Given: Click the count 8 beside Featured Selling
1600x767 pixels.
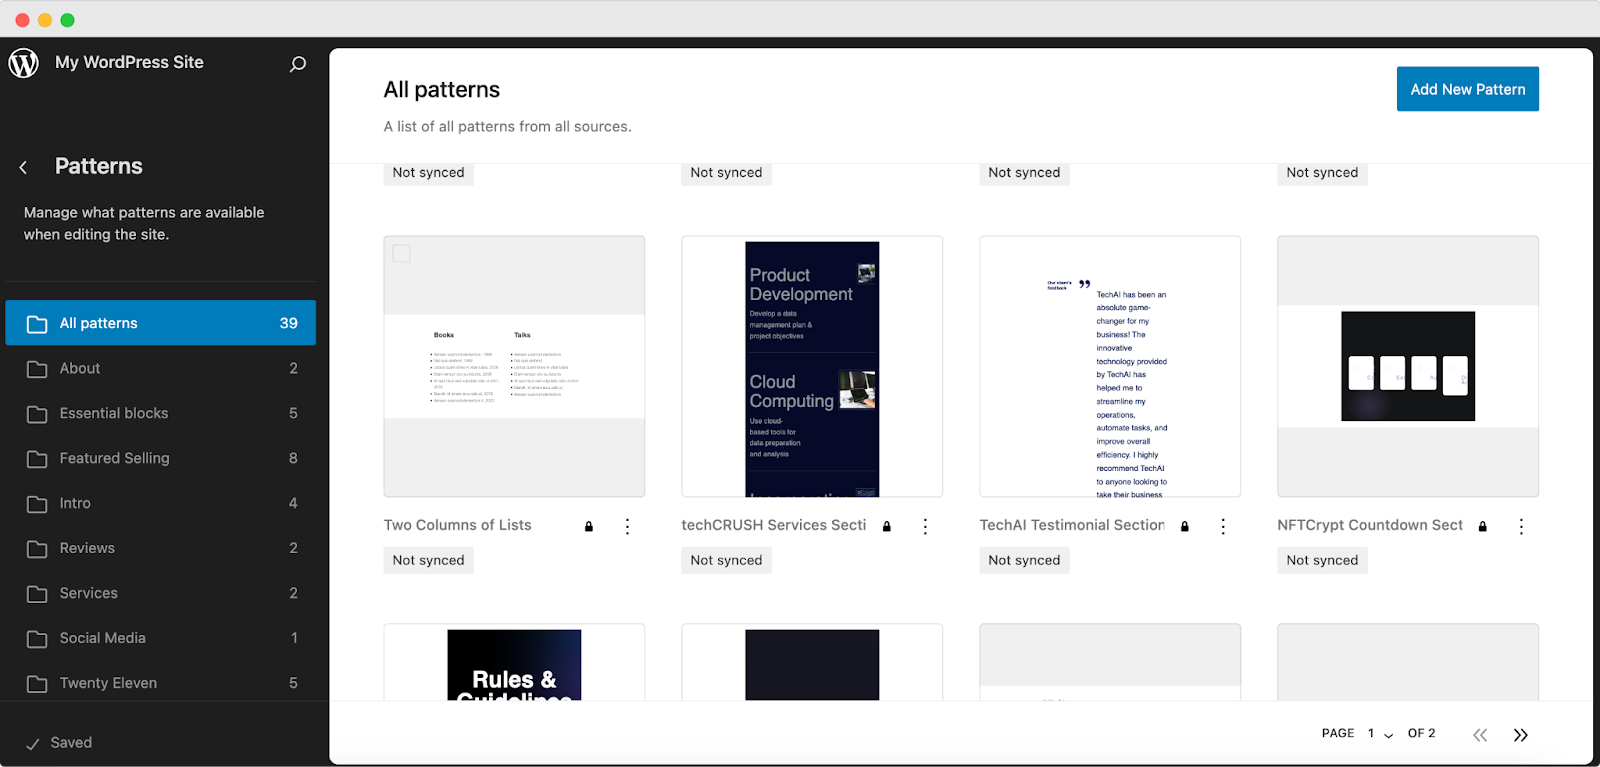Looking at the screenshot, I should [293, 458].
